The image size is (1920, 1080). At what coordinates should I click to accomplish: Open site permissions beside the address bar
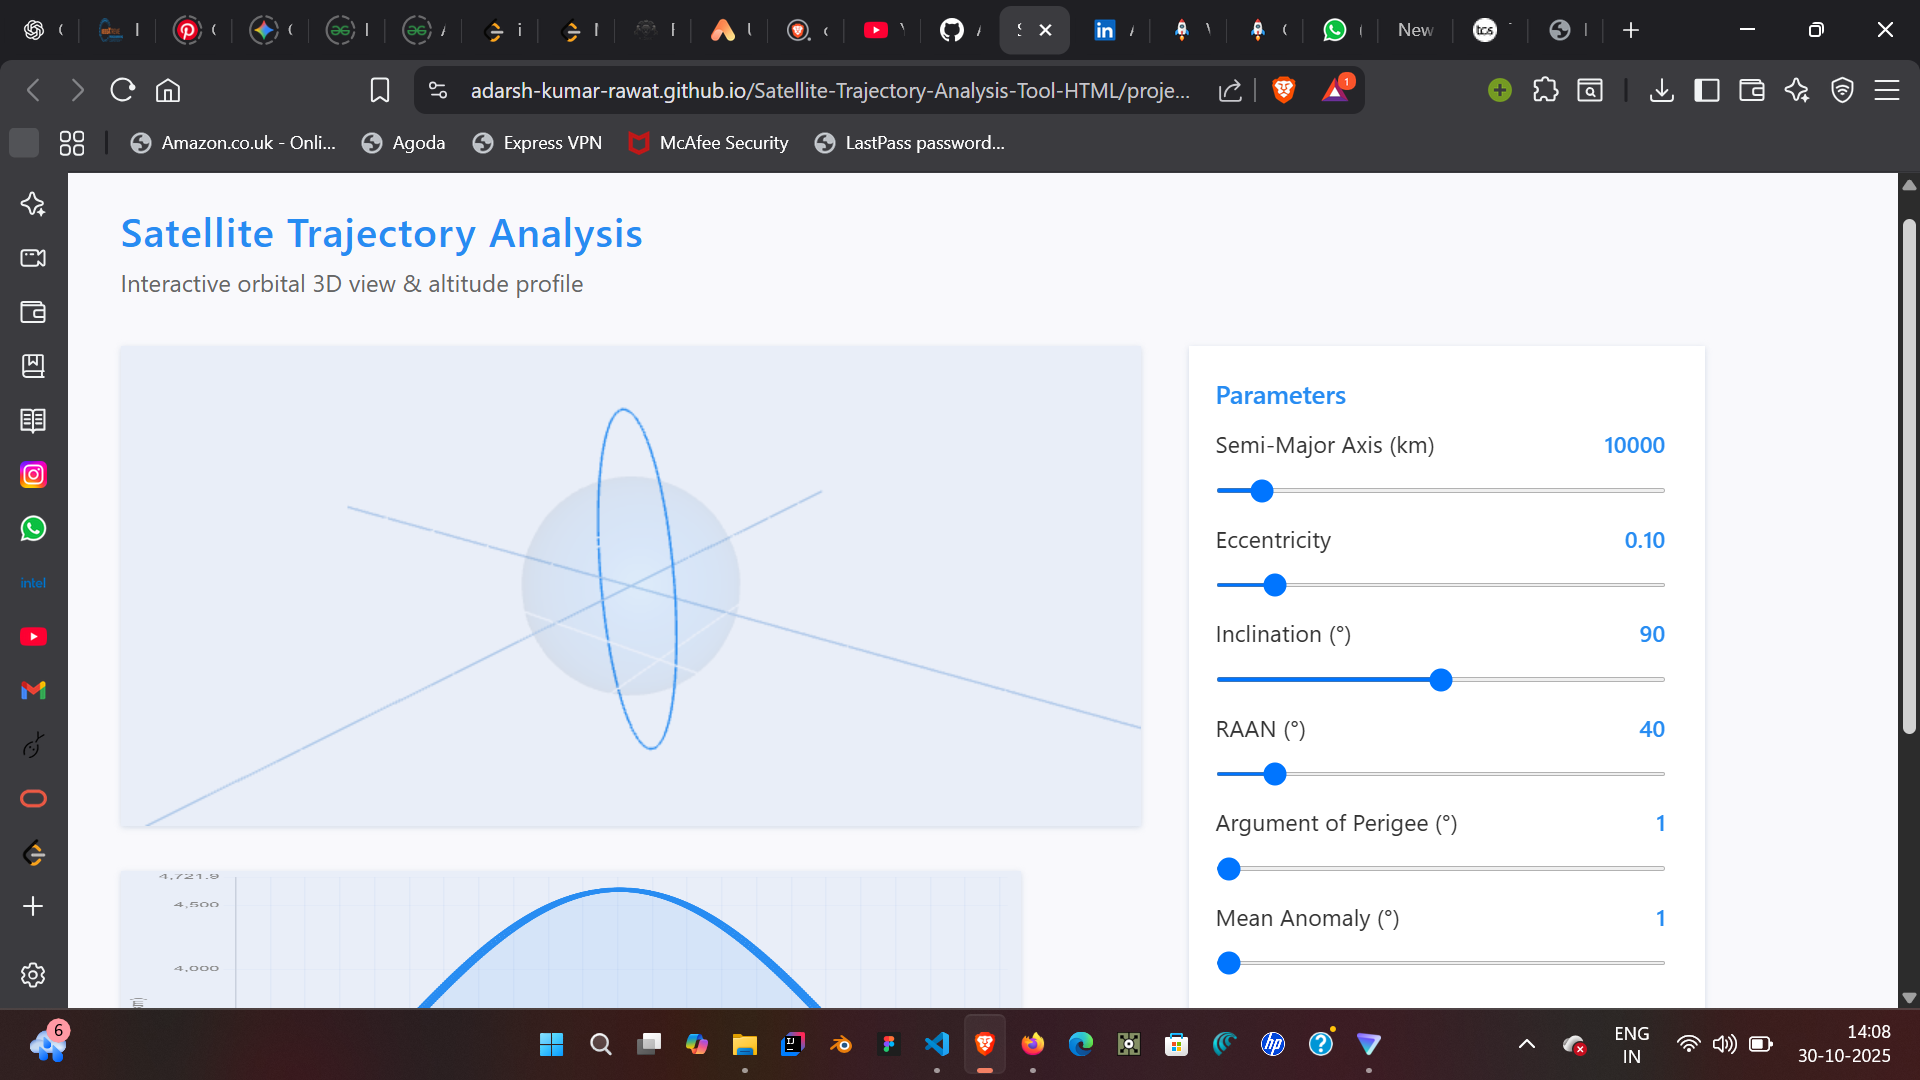pos(437,90)
